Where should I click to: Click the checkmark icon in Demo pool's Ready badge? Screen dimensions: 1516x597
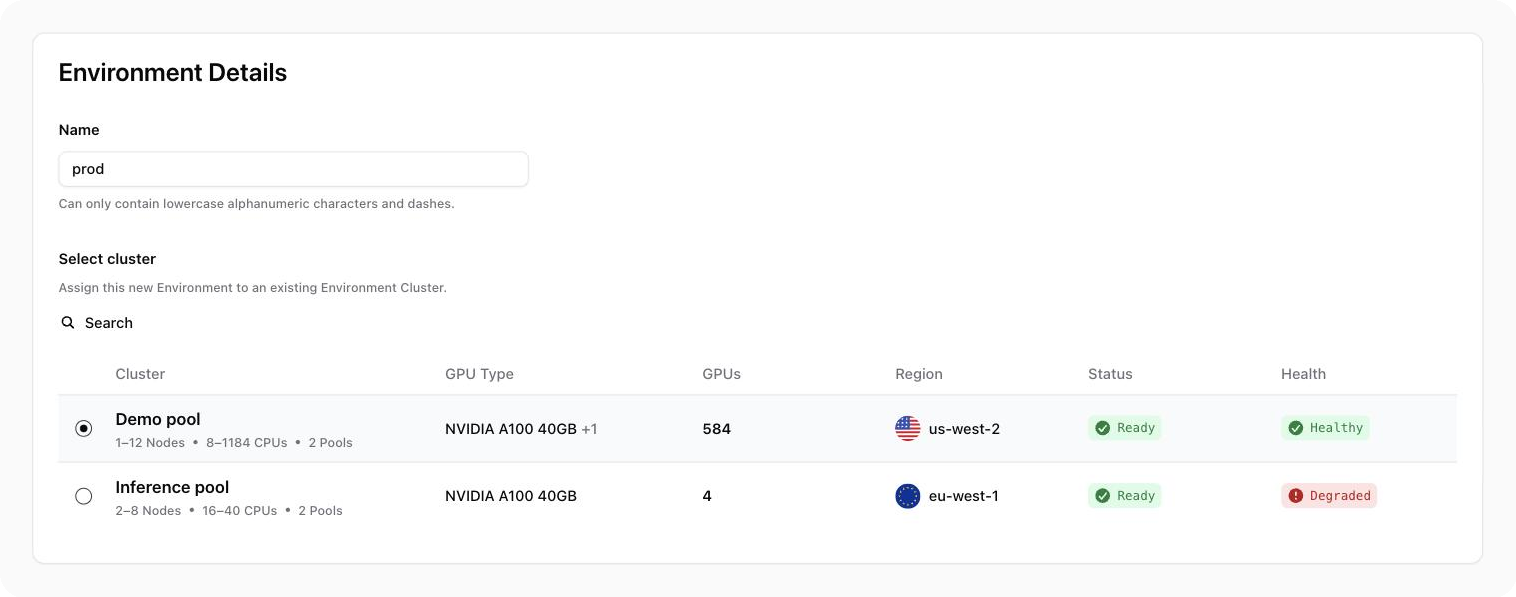pyautogui.click(x=1102, y=428)
